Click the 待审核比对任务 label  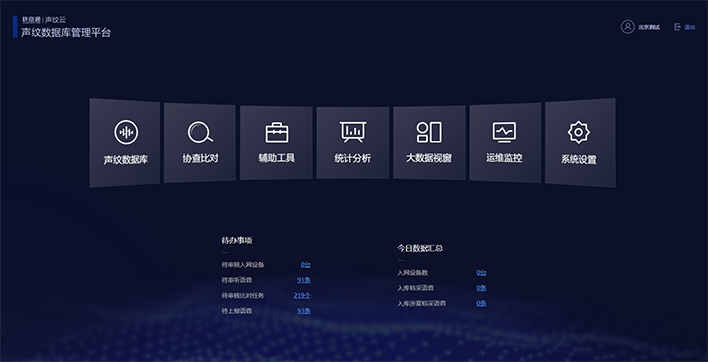(243, 296)
